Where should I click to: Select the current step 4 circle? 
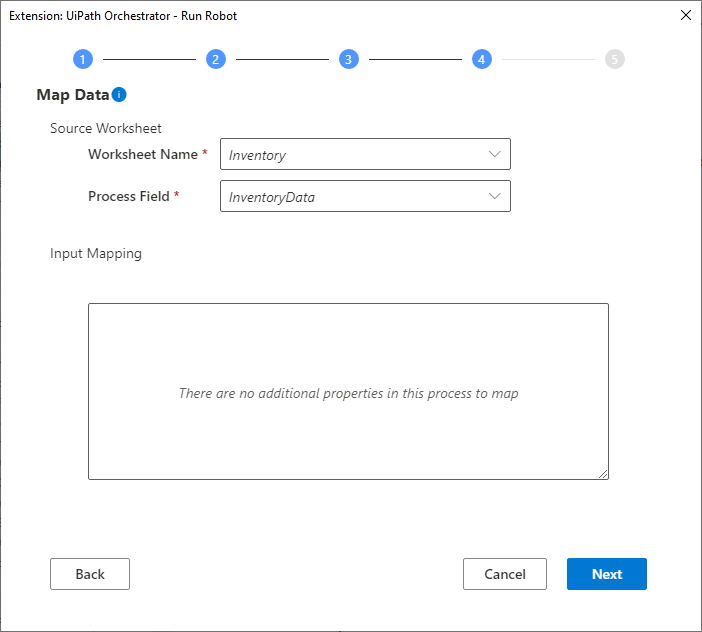(x=482, y=59)
